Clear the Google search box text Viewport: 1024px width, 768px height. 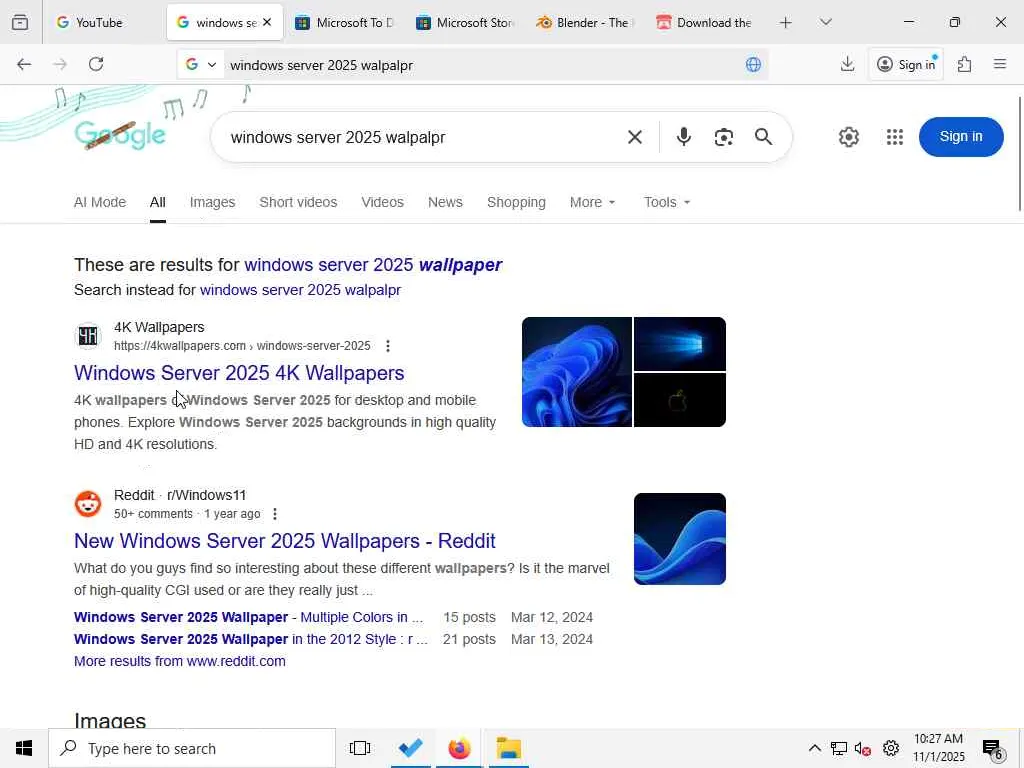[635, 137]
